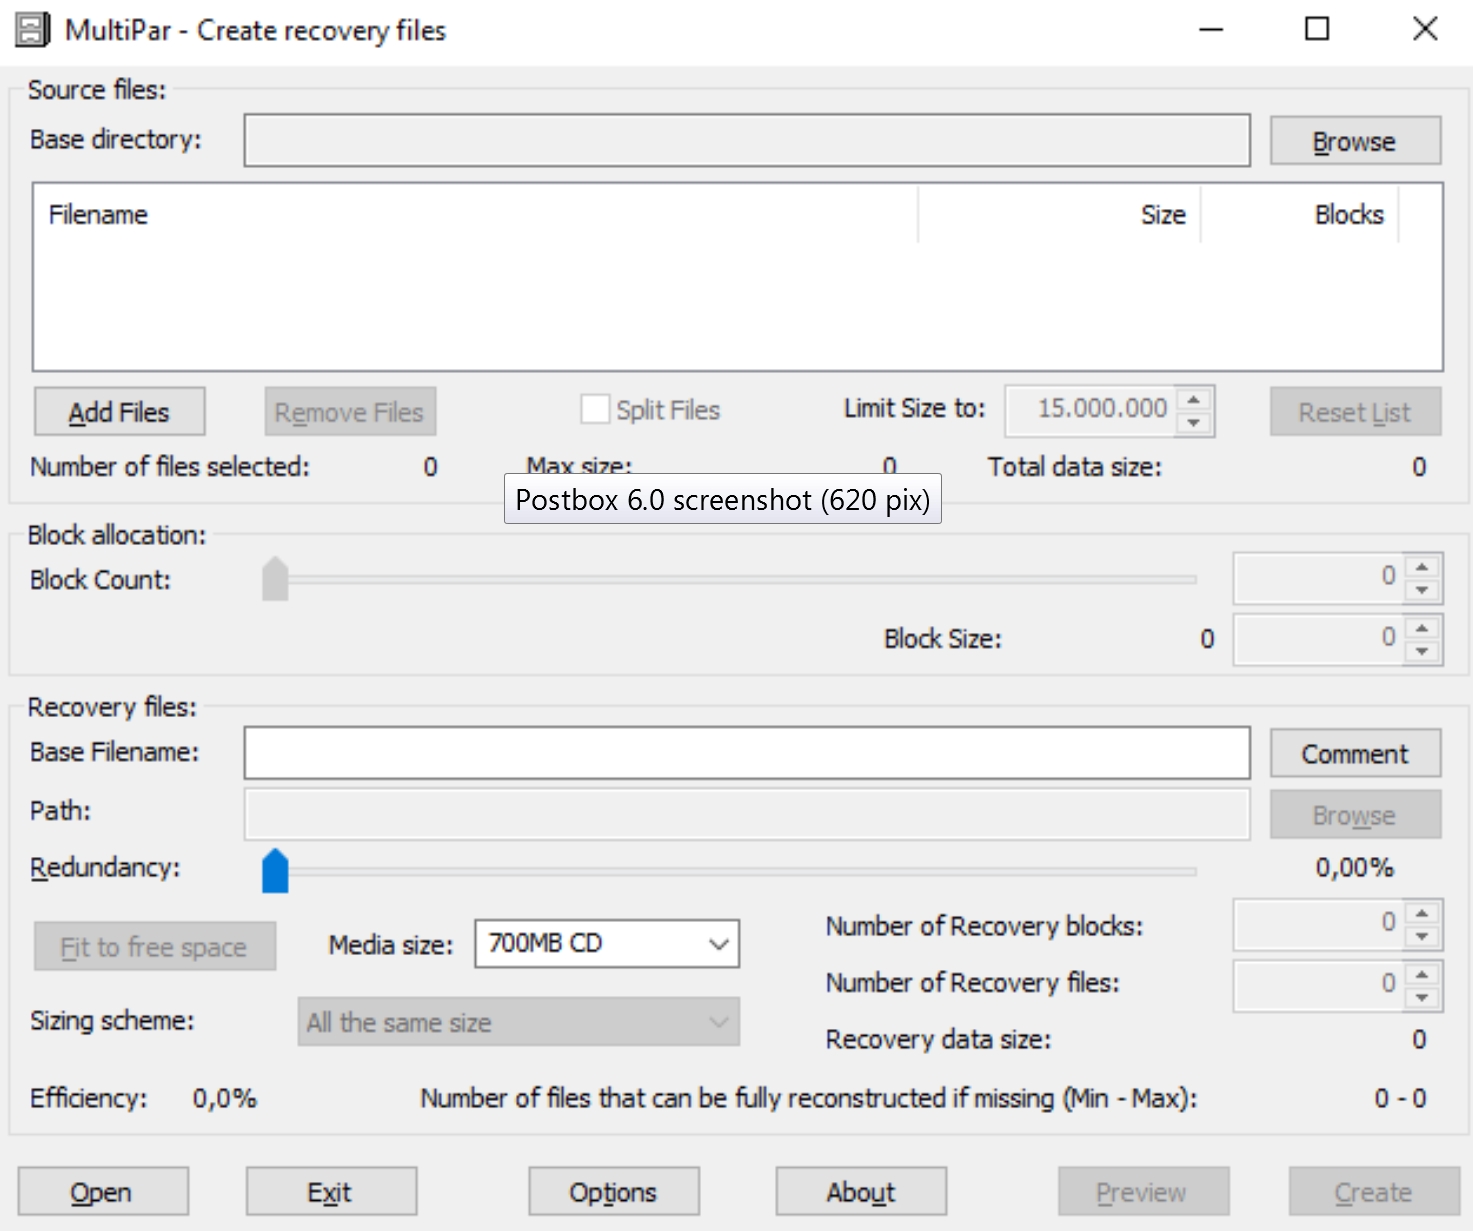
Task: Expand the Sizing scheme combo box
Action: [x=518, y=1022]
